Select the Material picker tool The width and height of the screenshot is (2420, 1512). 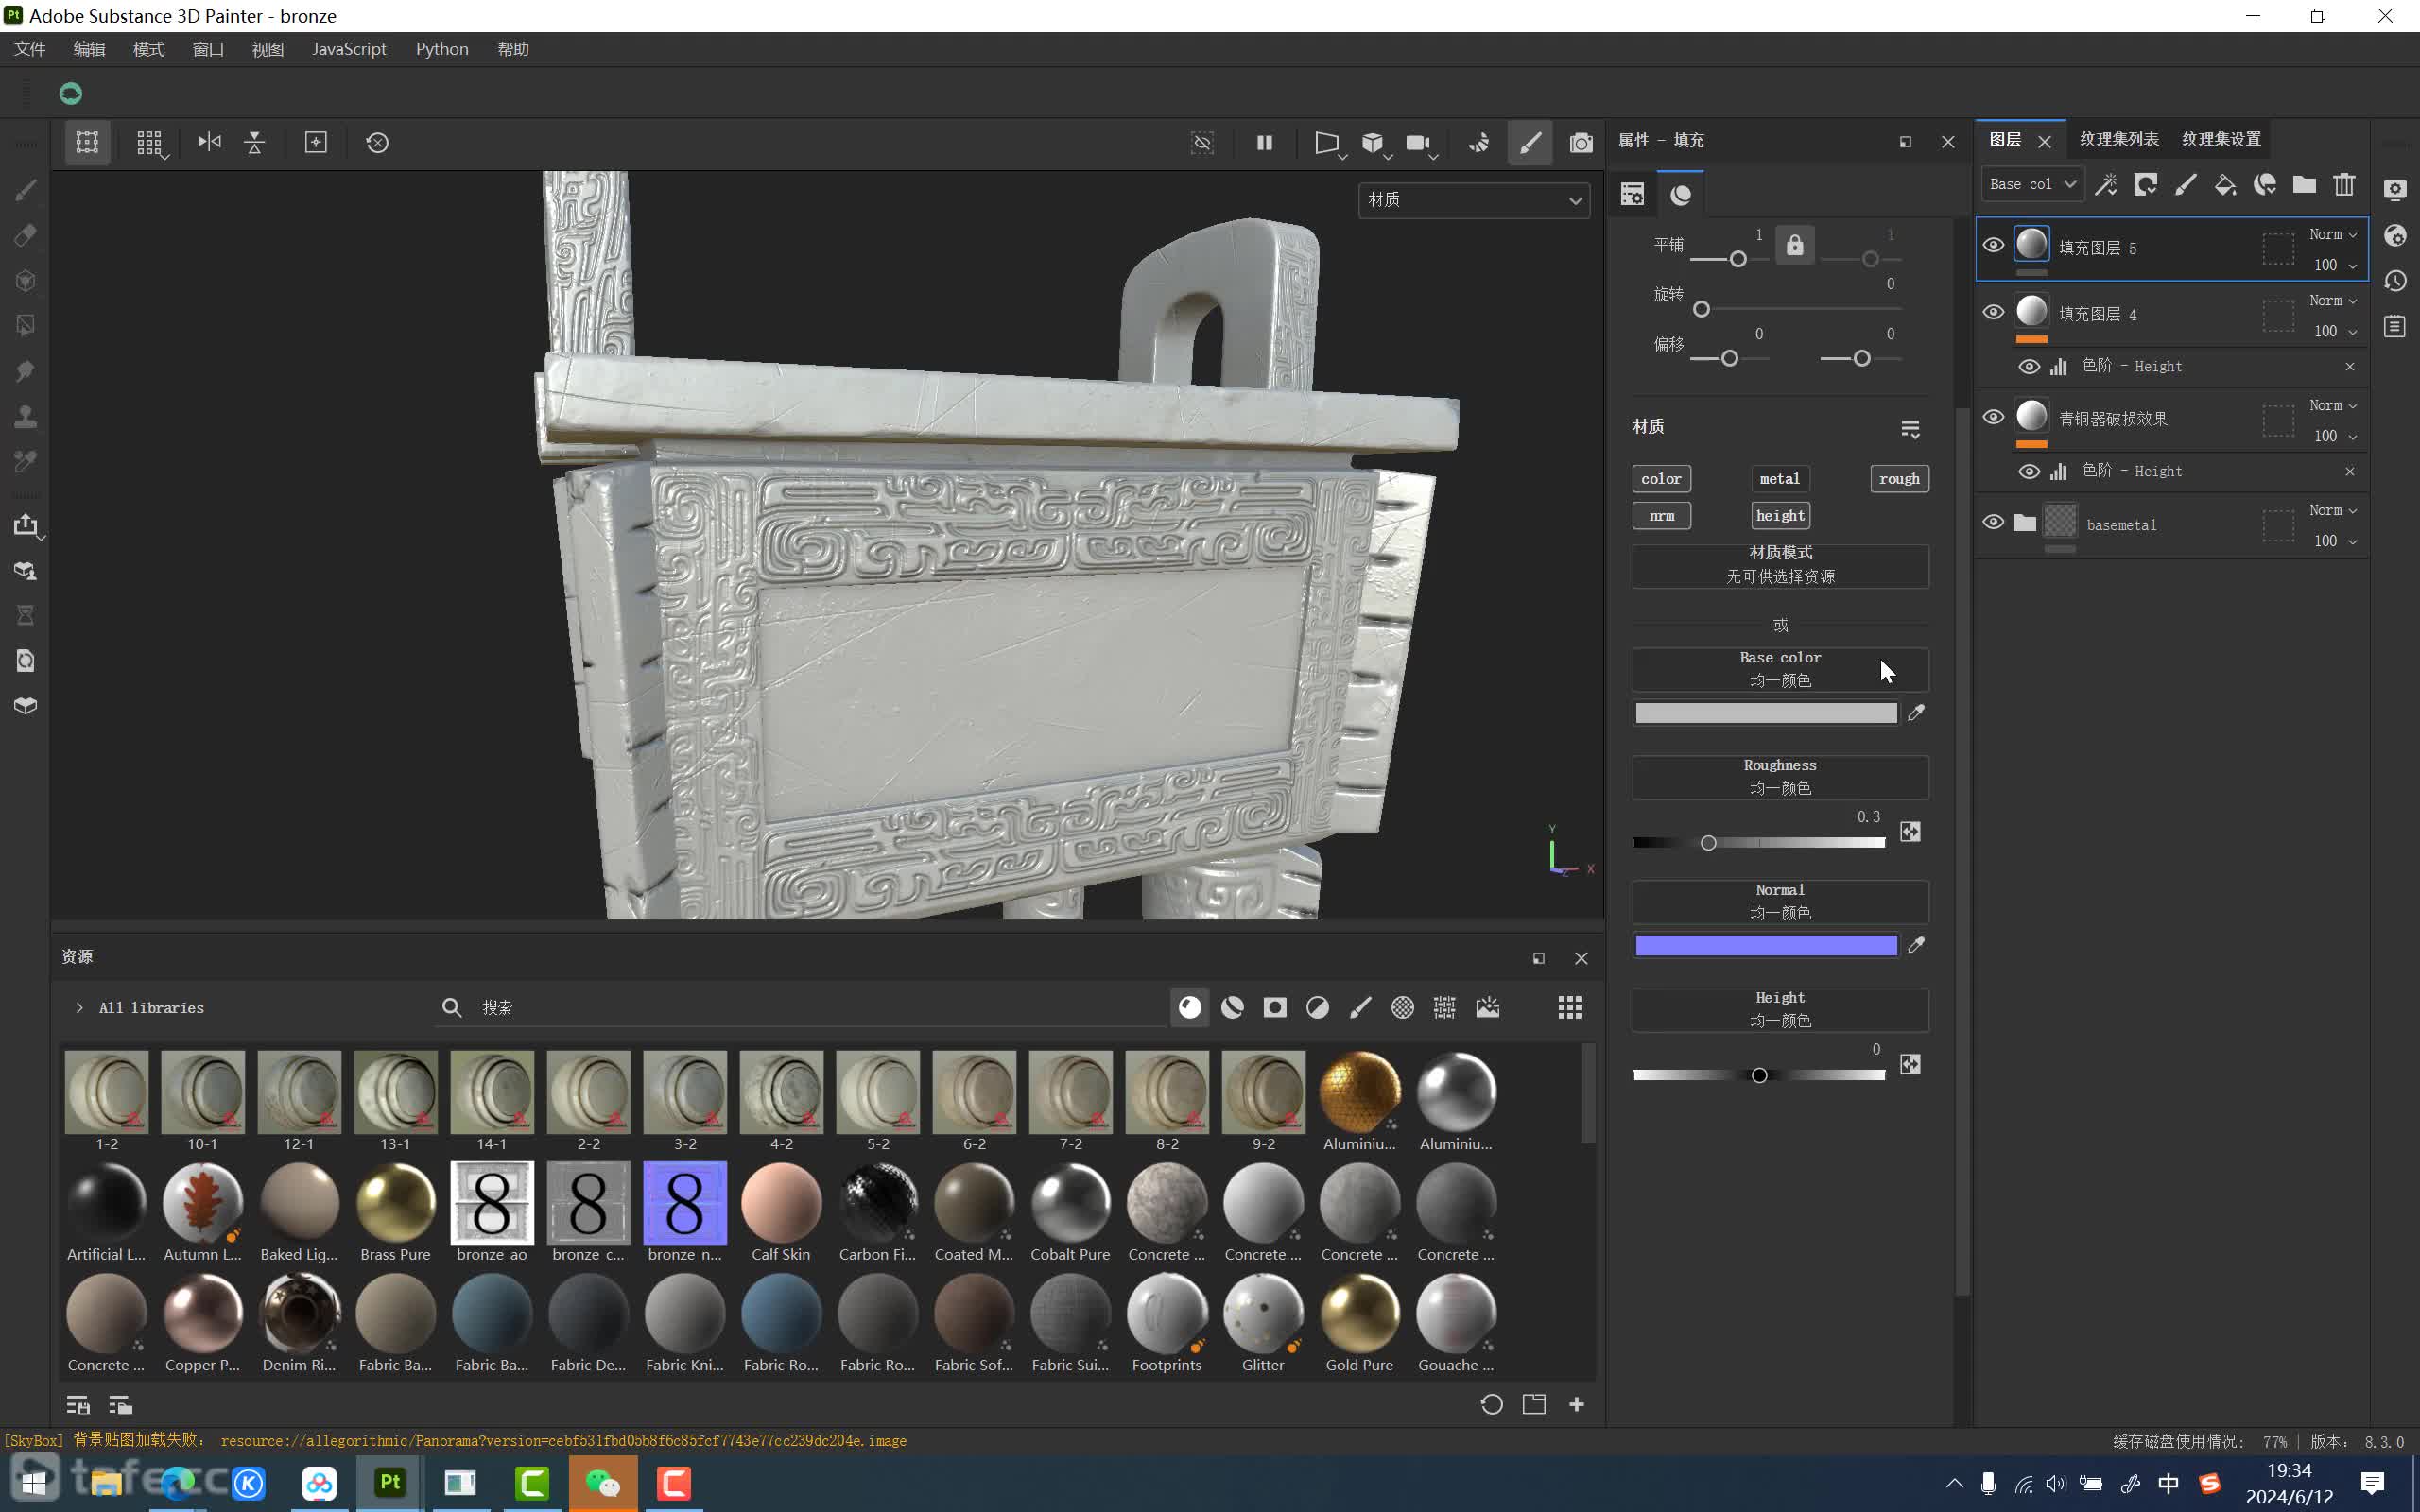click(26, 461)
